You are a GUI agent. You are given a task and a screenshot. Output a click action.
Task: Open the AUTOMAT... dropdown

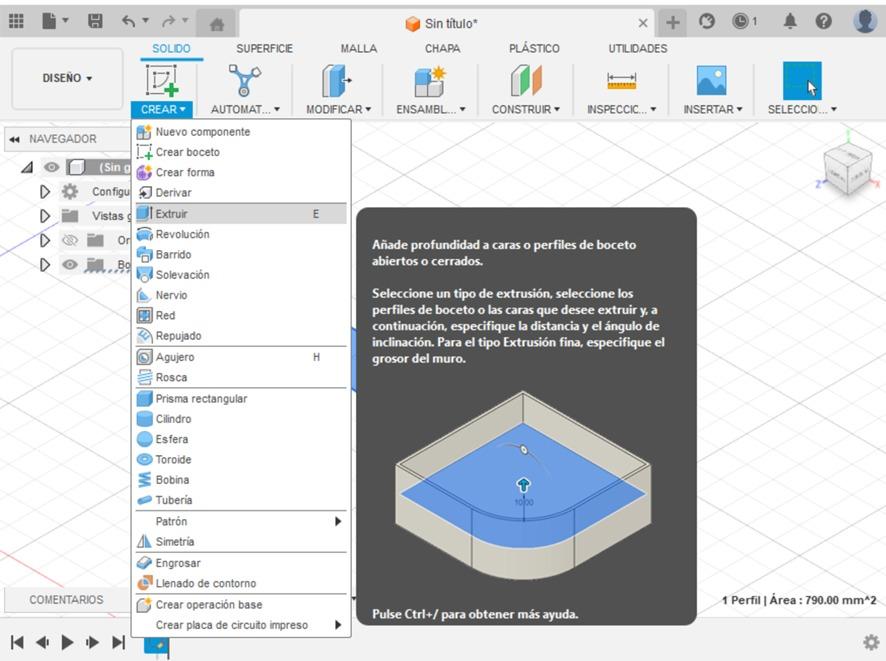tap(245, 109)
